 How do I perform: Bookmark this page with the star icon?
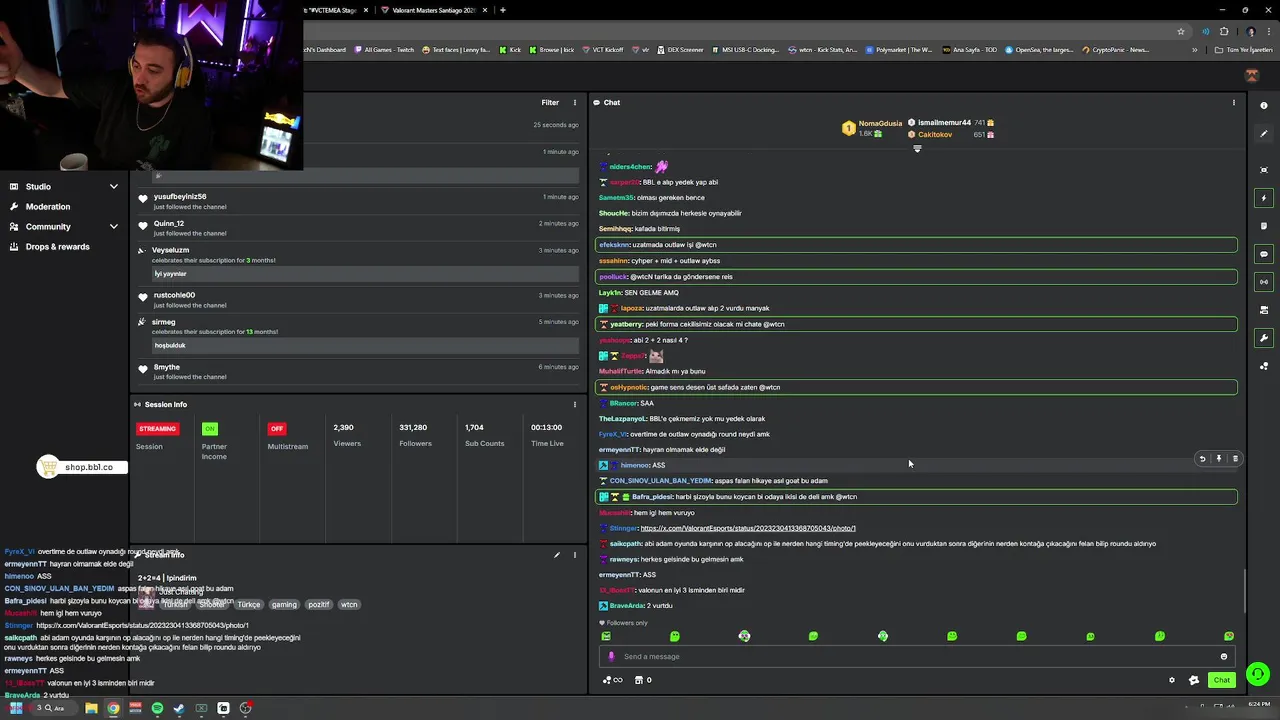coord(1181,31)
